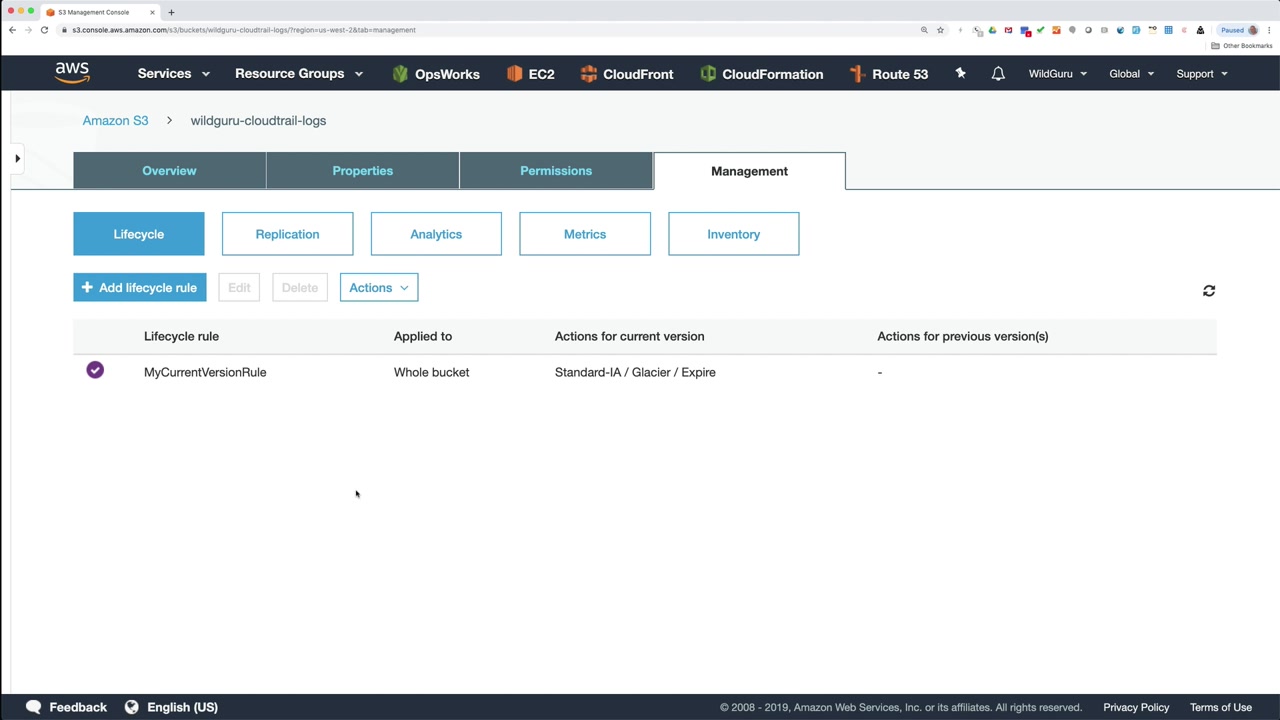Click the AWS logo home icon

click(72, 73)
